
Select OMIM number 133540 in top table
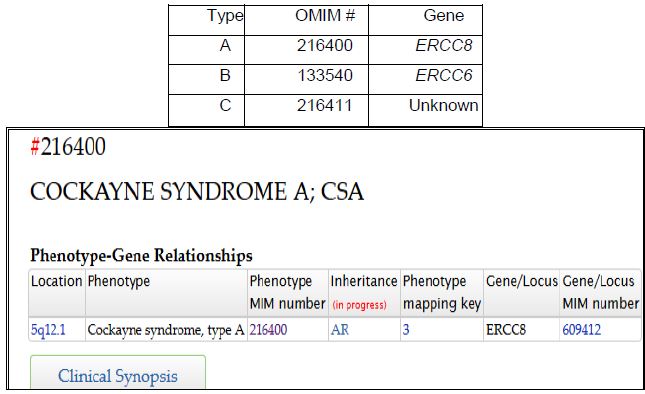(325, 75)
